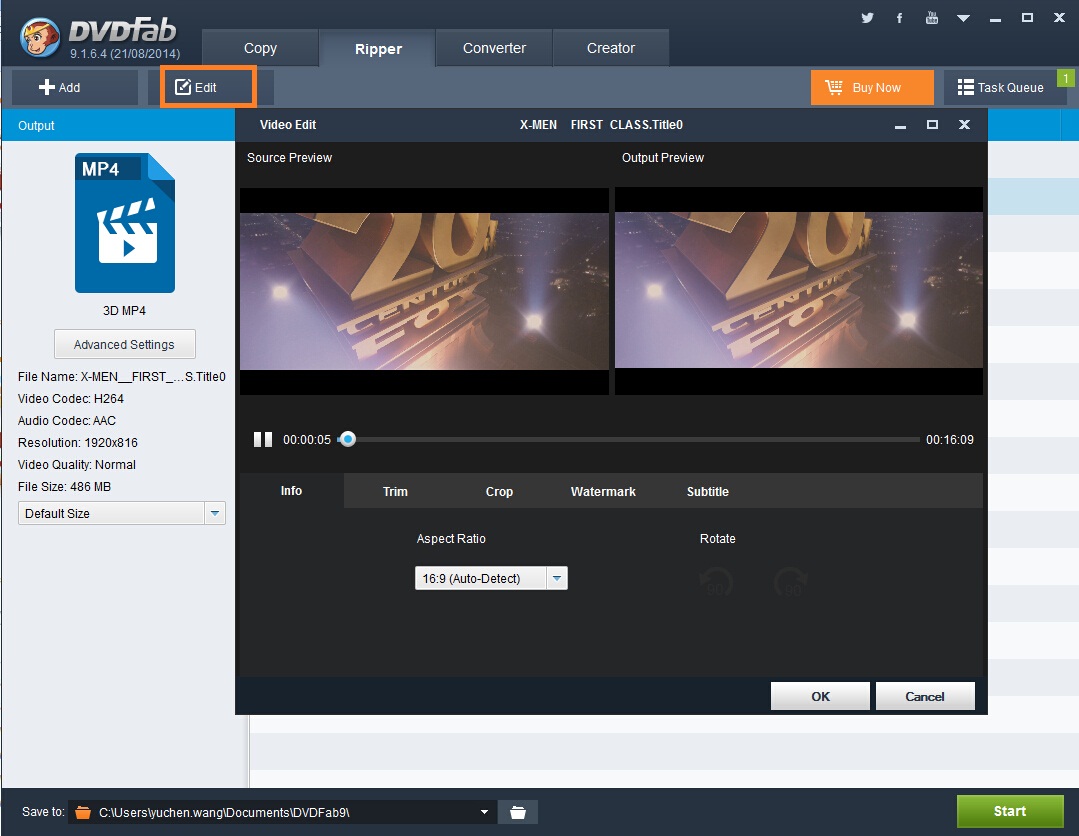Click the File Size: 486 MB text
1079x836 pixels.
[x=65, y=486]
